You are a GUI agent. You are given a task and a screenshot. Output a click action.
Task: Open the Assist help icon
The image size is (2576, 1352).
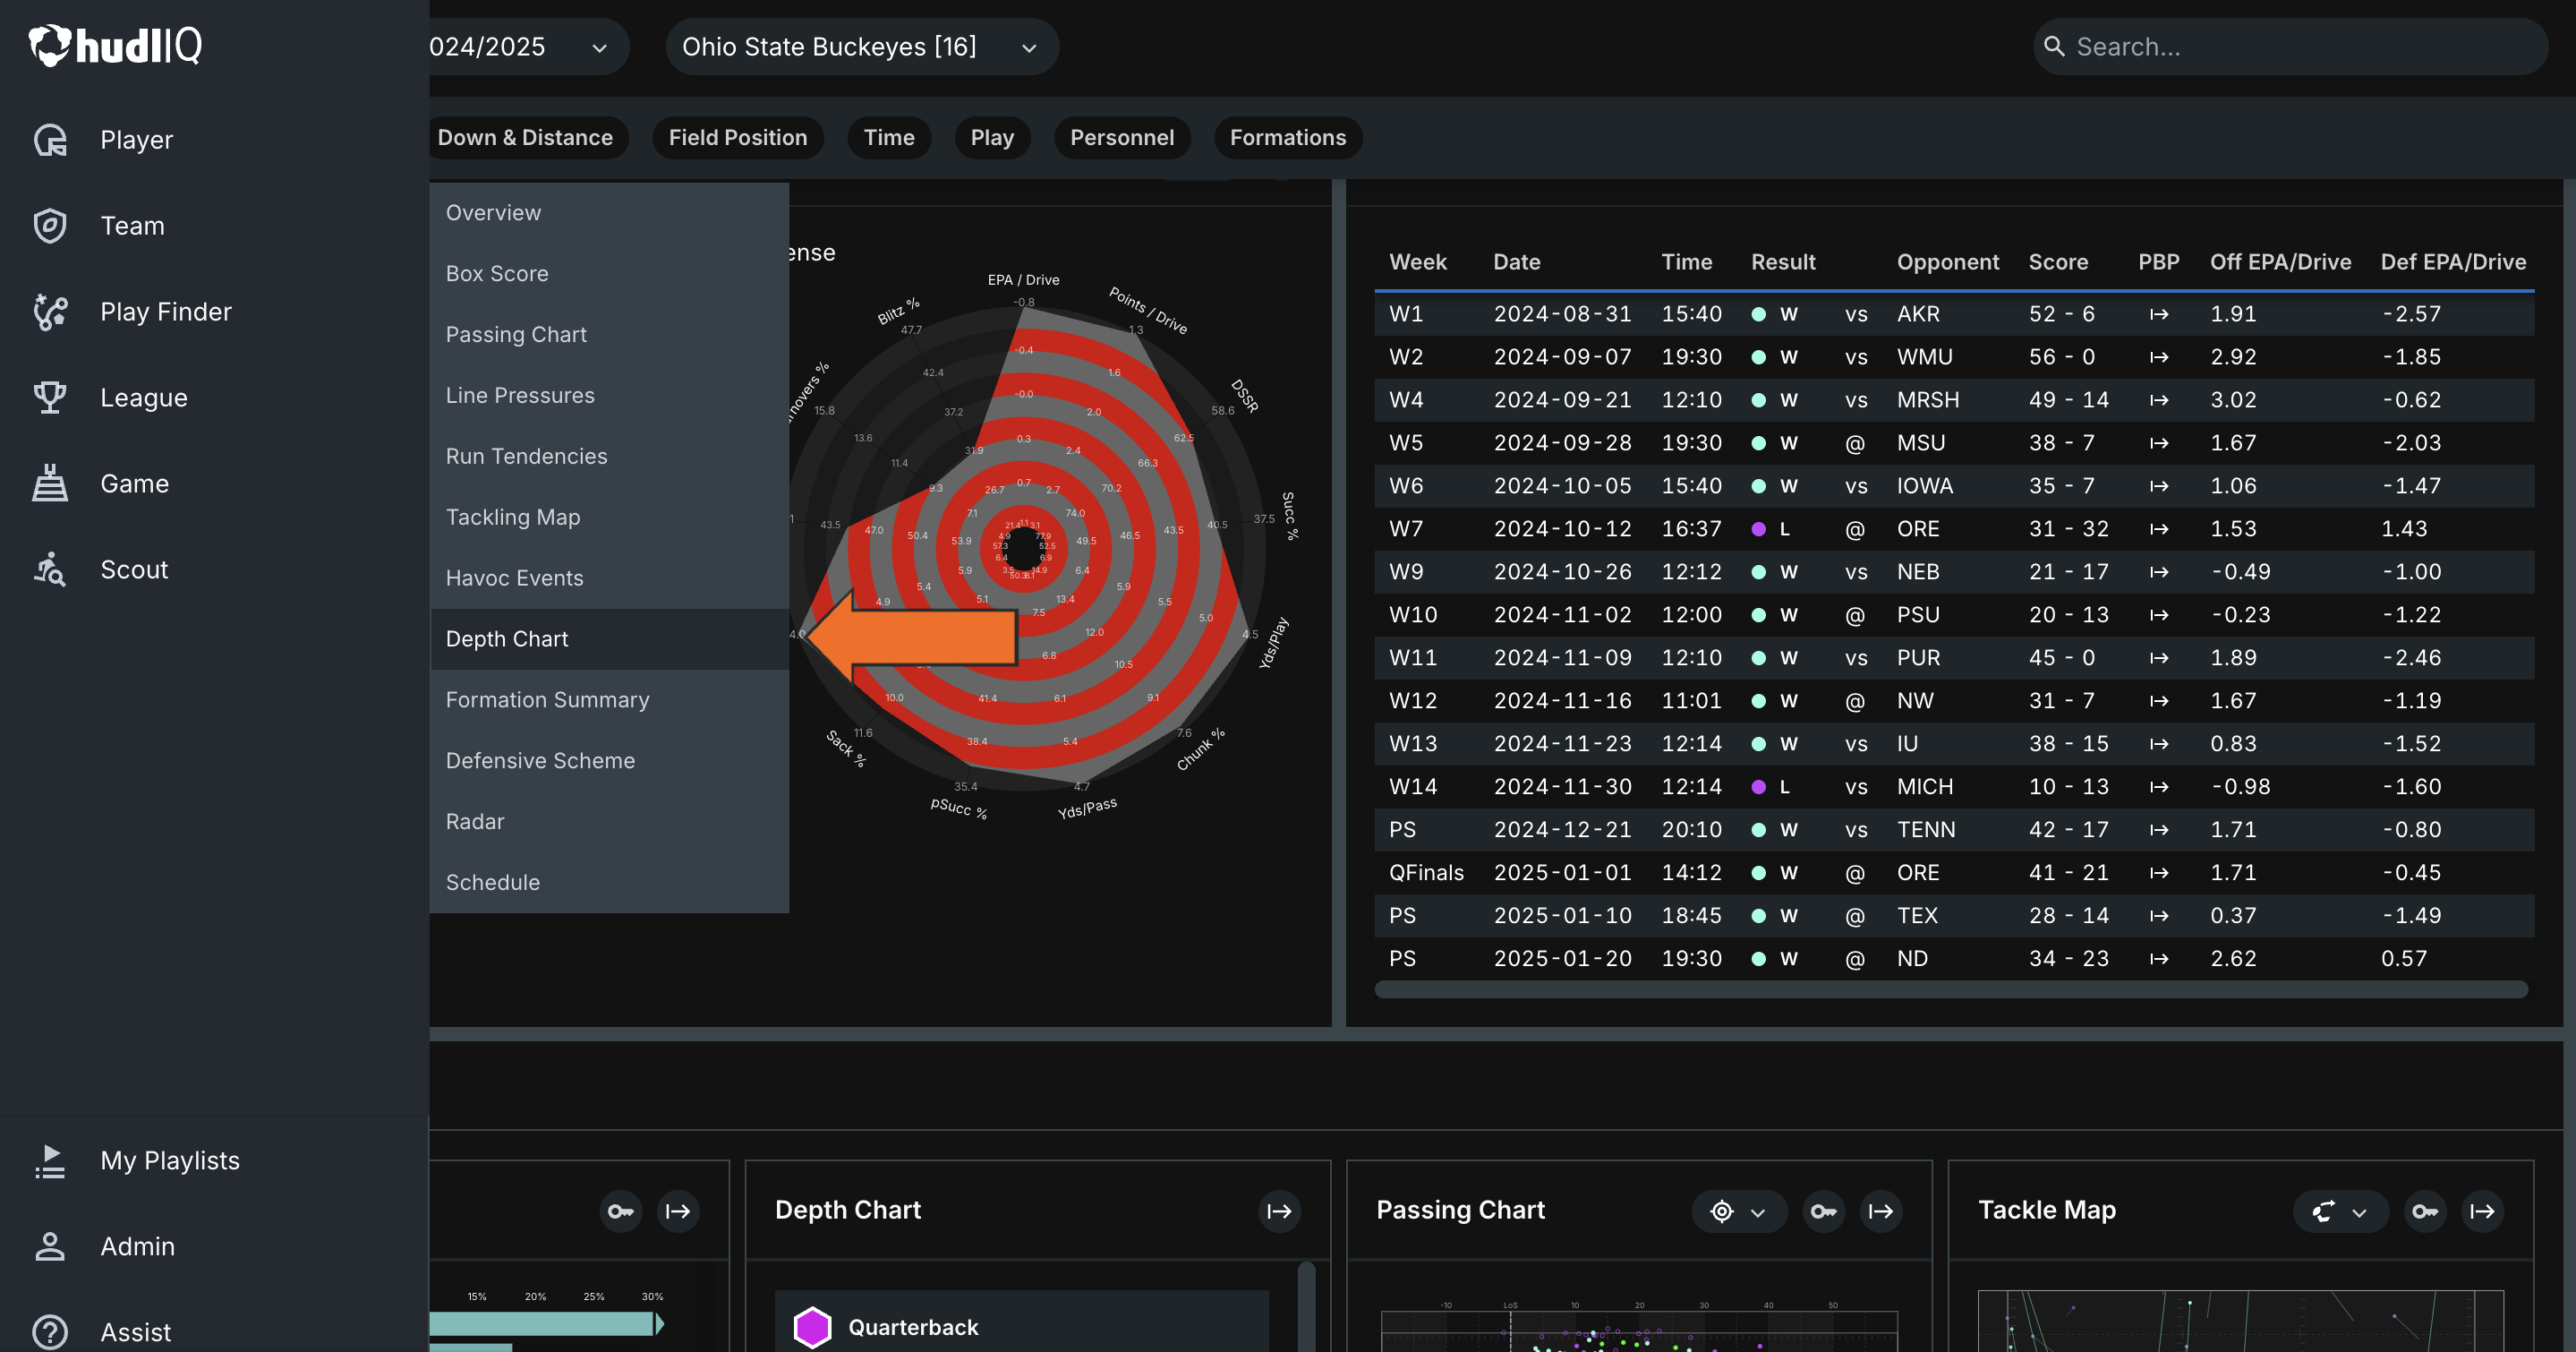click(x=50, y=1332)
